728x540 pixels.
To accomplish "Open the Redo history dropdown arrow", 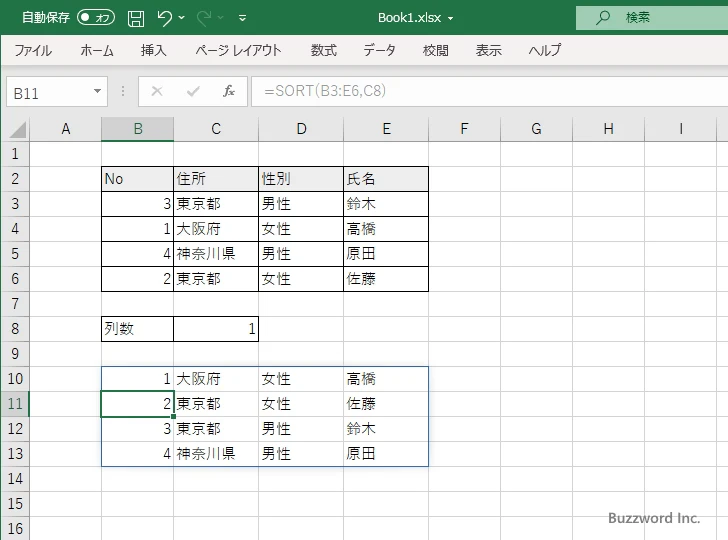I will point(221,18).
